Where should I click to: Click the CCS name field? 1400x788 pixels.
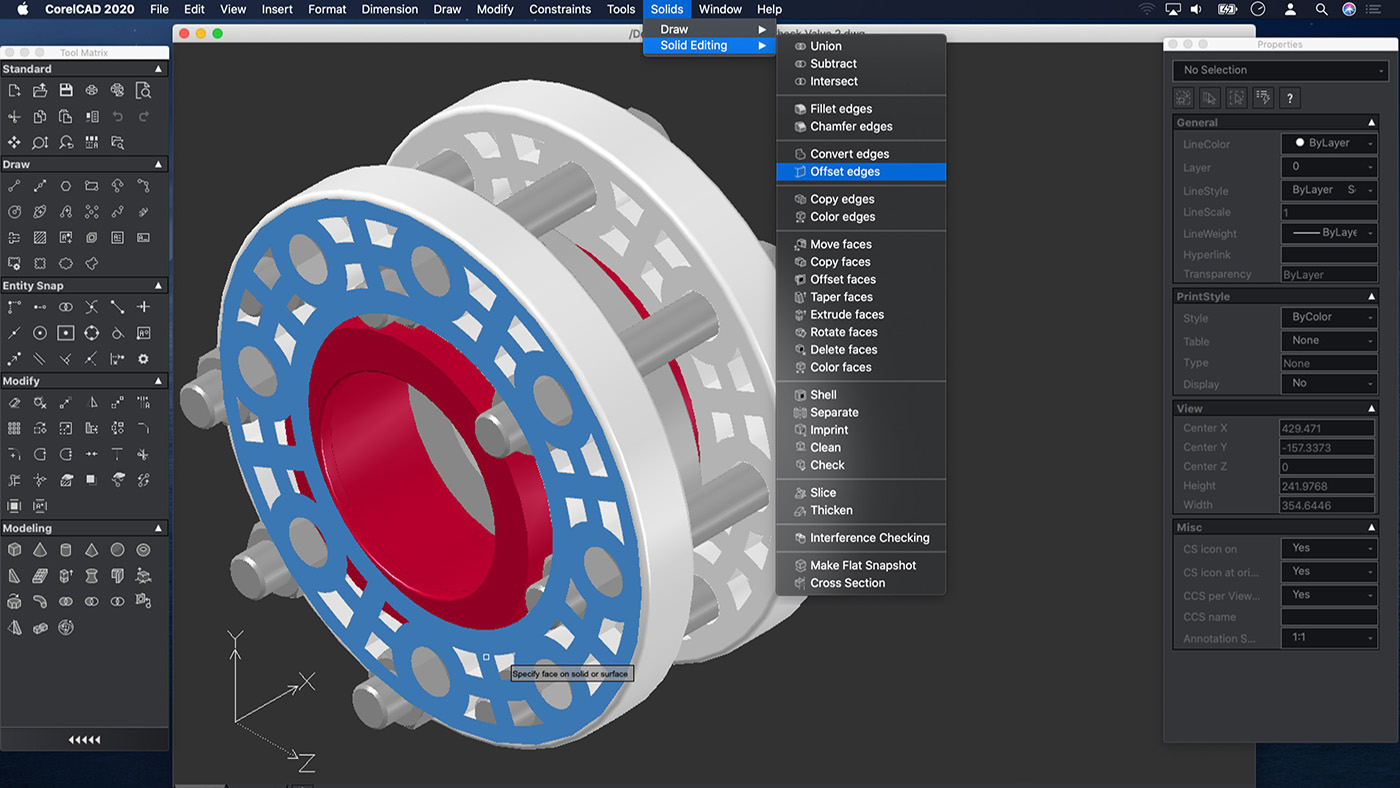click(x=1329, y=617)
